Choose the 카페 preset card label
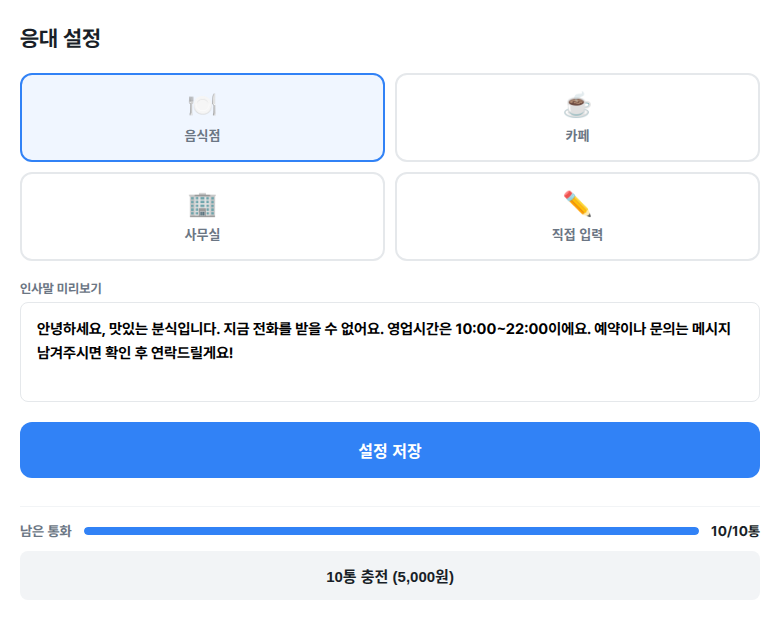Viewport: 765px width, 624px height. [x=577, y=135]
